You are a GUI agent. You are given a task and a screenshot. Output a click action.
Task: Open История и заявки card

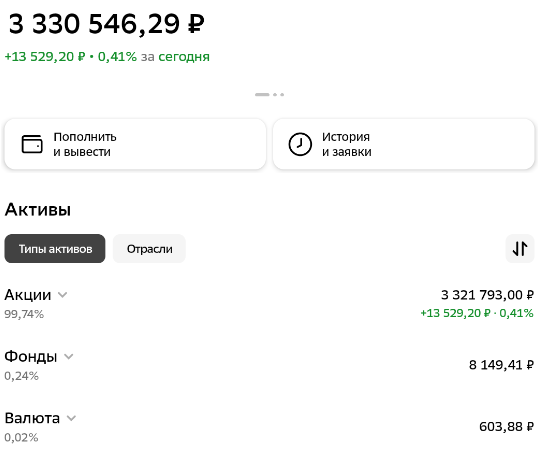pyautogui.click(x=404, y=144)
